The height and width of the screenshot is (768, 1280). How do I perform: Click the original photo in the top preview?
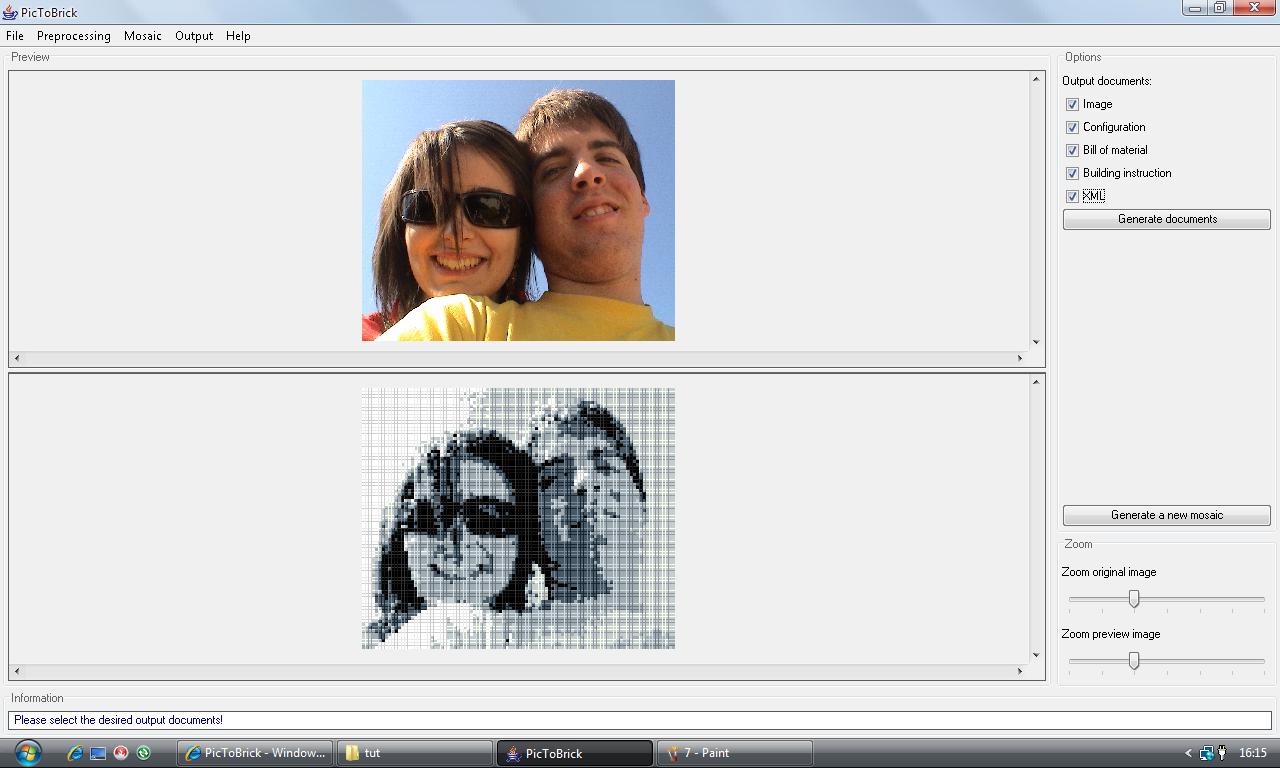coord(518,210)
